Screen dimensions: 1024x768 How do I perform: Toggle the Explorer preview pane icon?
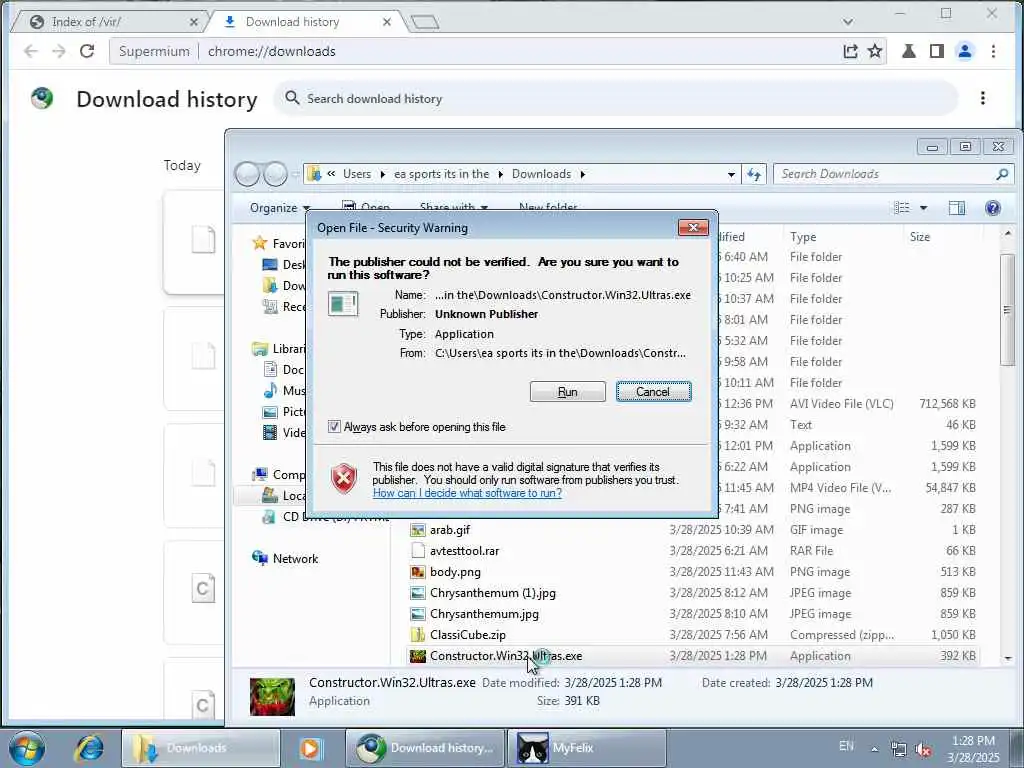tap(957, 208)
